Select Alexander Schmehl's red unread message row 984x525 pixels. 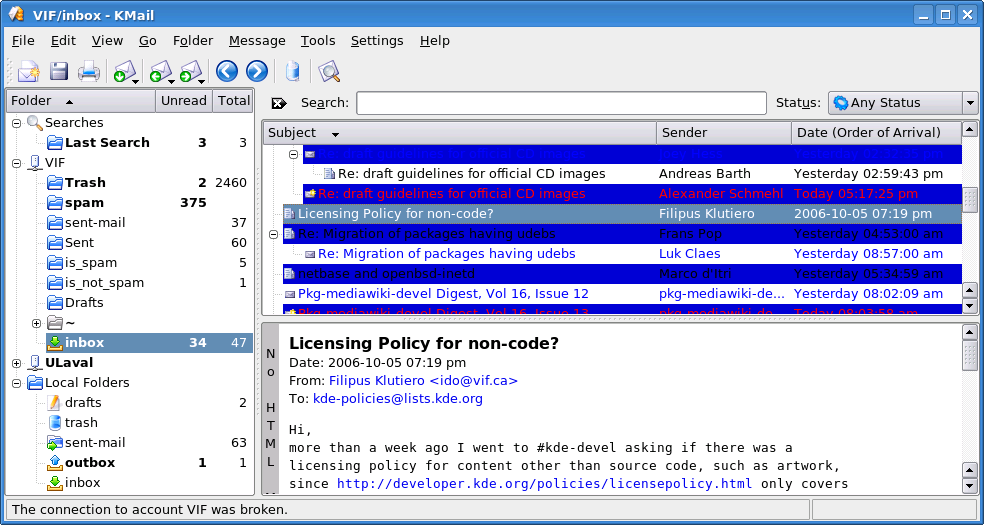pos(632,194)
